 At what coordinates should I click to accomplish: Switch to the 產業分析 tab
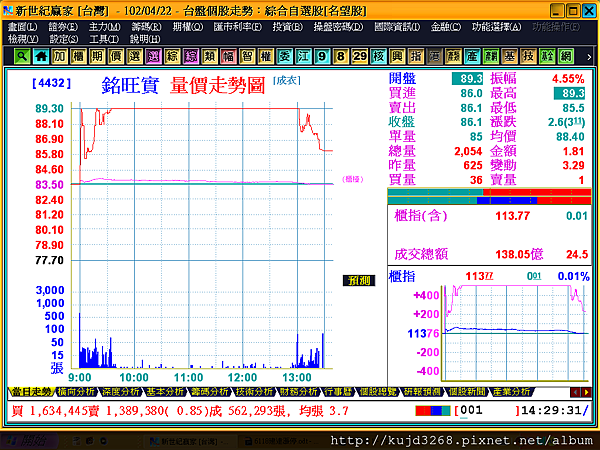512,392
